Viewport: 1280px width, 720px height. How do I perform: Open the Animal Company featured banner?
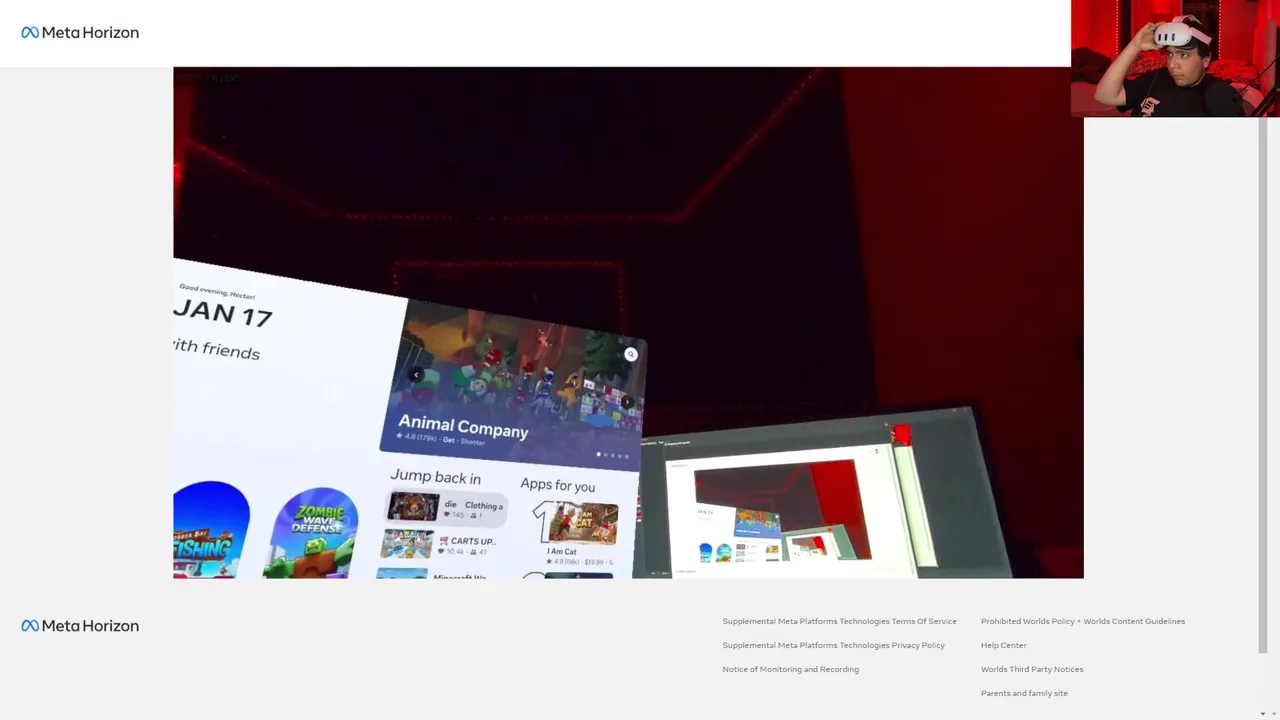513,383
